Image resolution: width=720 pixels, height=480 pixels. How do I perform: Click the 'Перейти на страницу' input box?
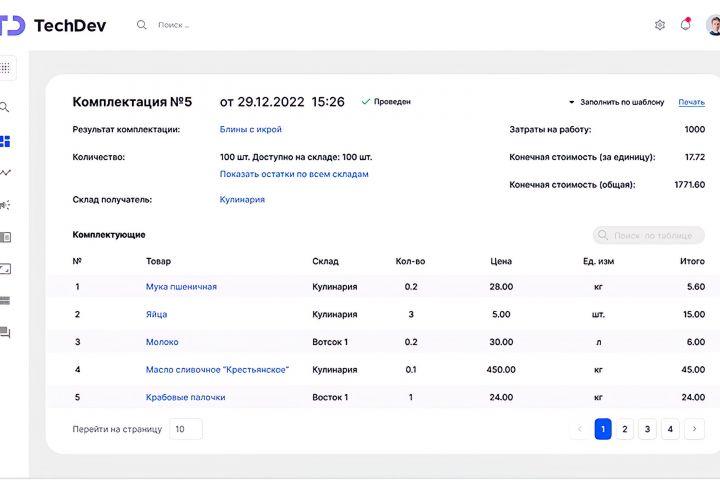[186, 429]
